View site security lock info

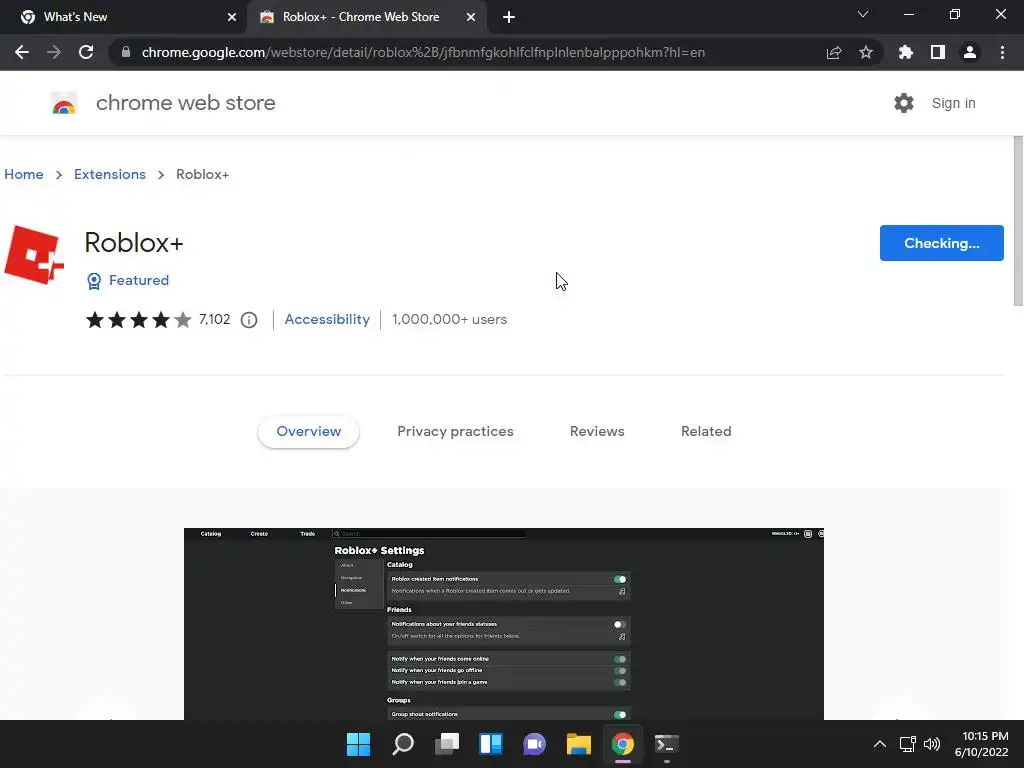coord(126,52)
